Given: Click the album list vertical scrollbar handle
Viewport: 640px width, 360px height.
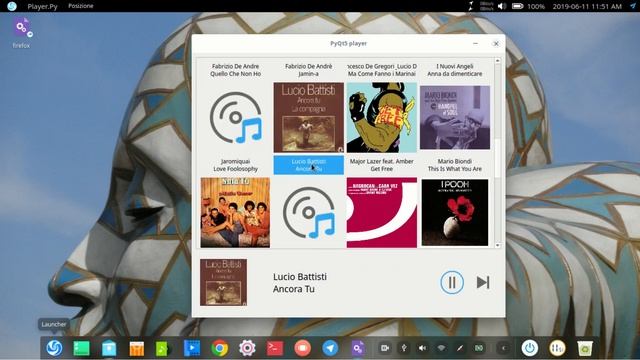Looking at the screenshot, I should point(497,158).
